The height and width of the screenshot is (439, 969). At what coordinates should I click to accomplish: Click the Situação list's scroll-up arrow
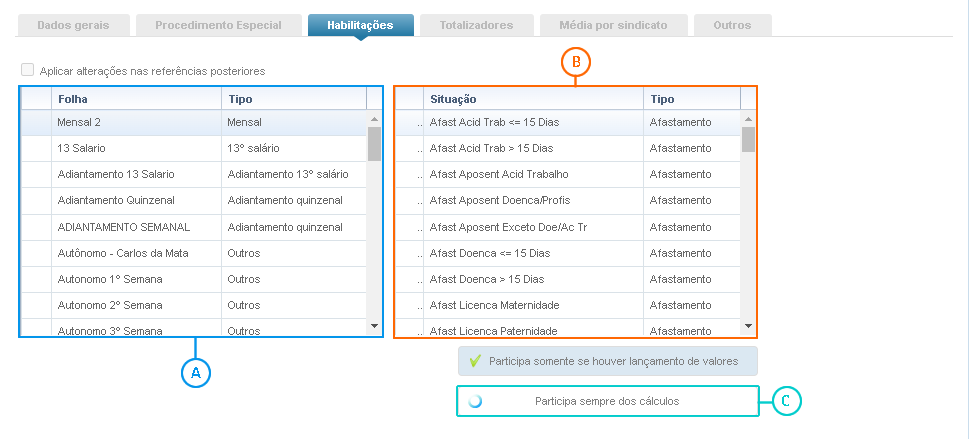[748, 118]
